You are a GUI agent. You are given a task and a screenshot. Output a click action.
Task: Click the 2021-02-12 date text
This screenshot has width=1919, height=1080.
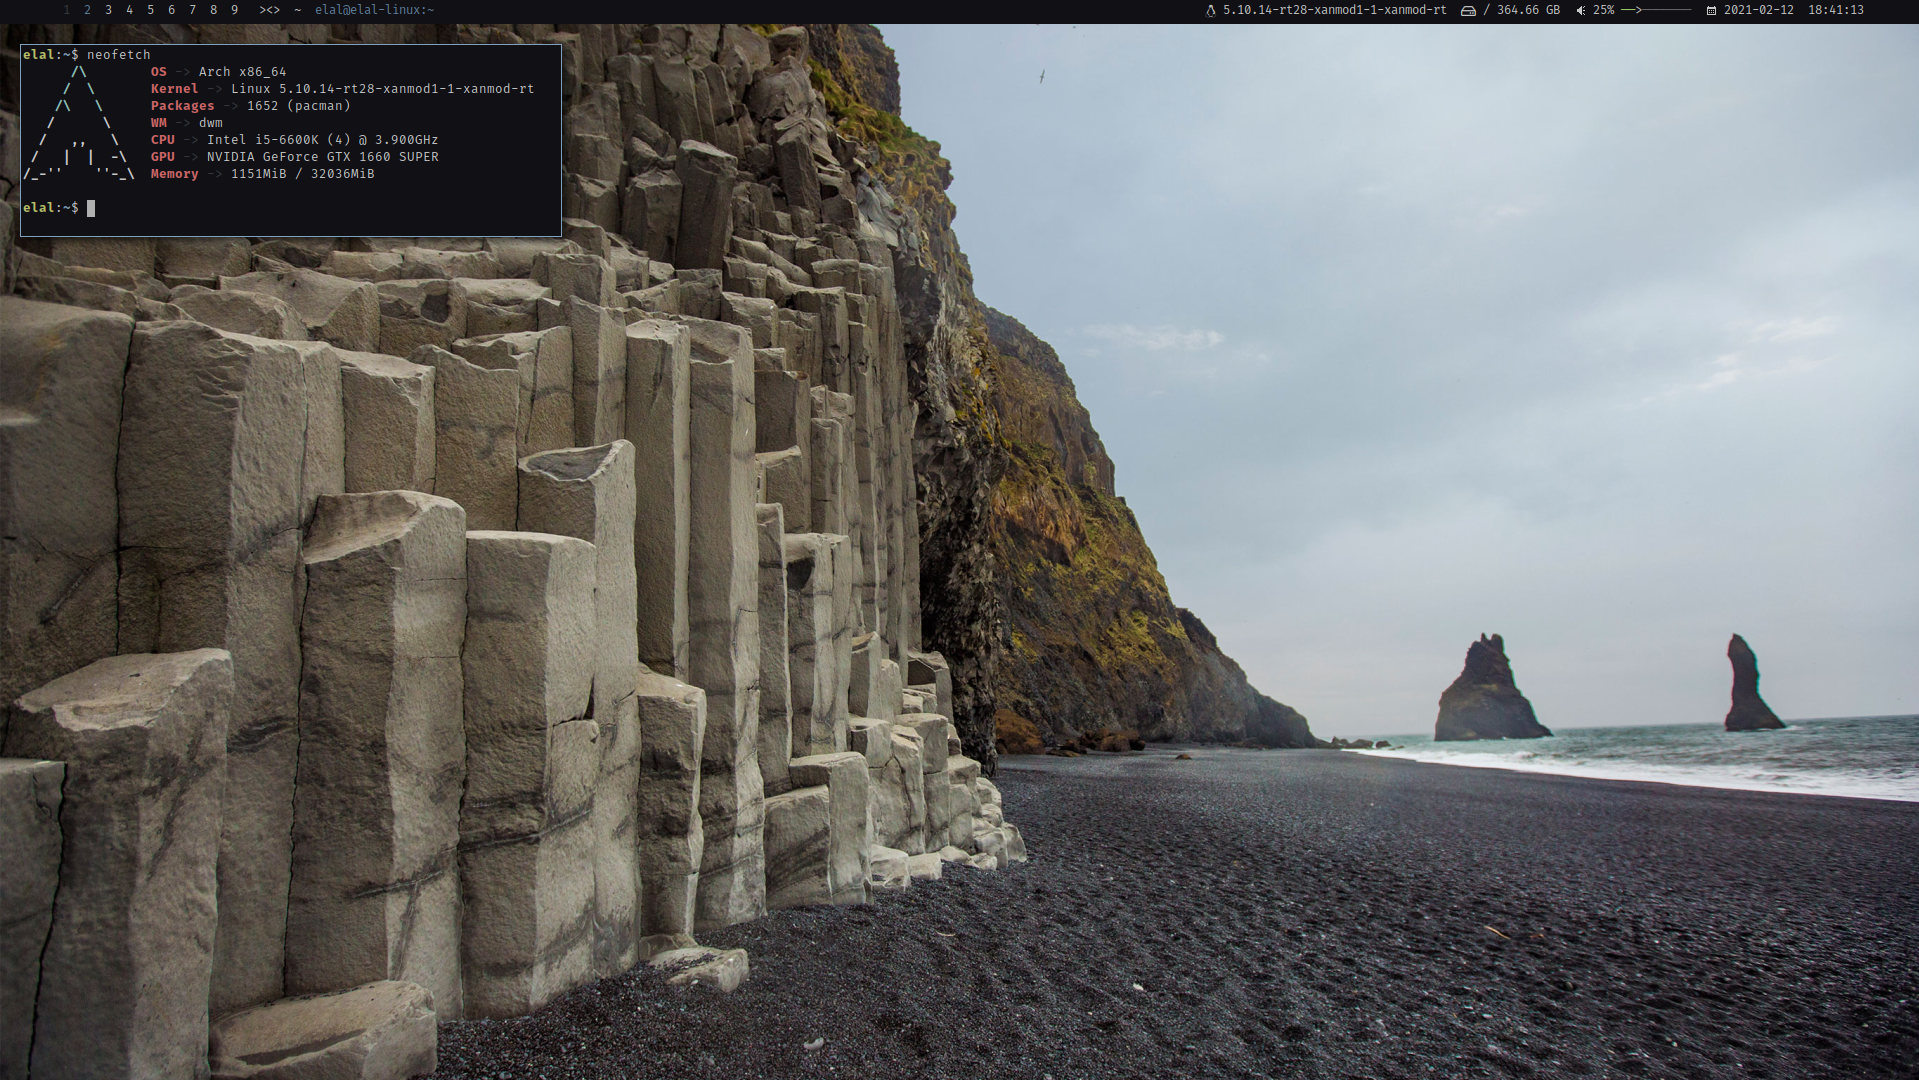[1758, 10]
